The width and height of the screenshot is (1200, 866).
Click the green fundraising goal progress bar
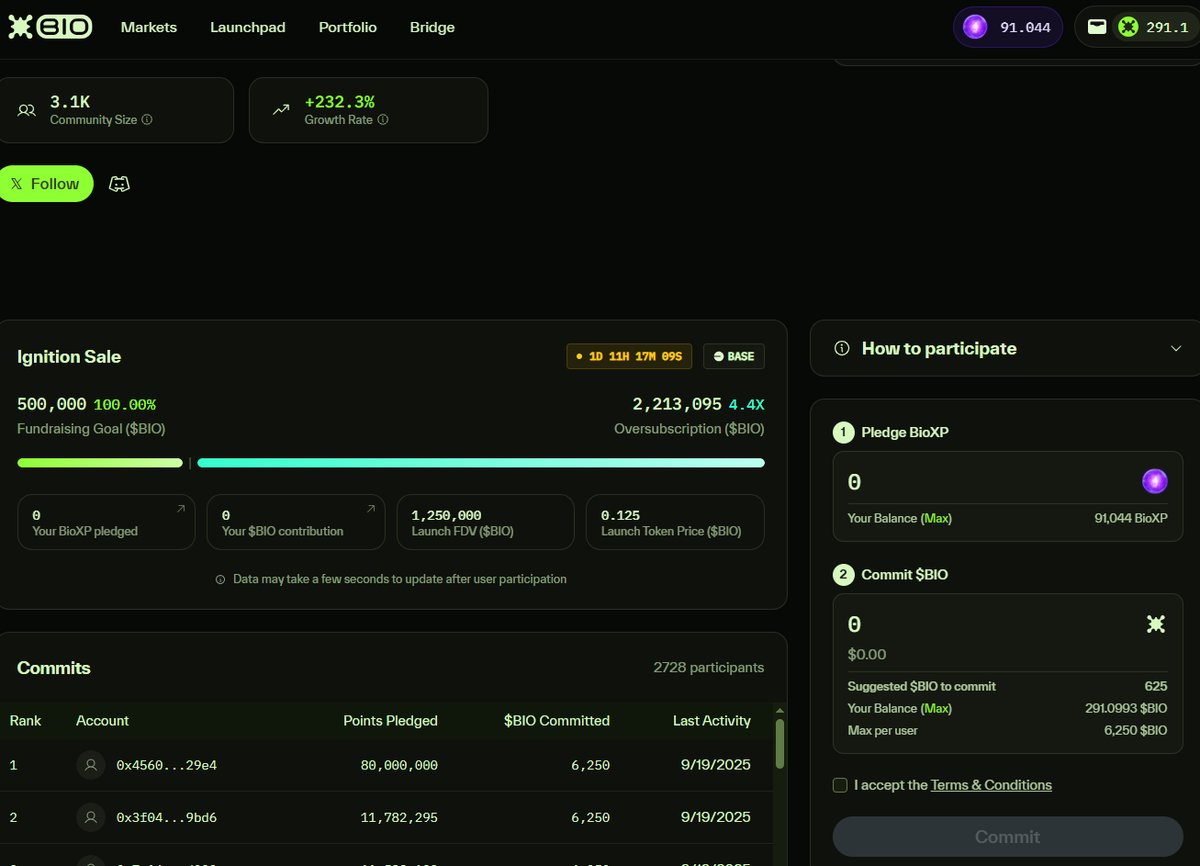click(x=100, y=463)
